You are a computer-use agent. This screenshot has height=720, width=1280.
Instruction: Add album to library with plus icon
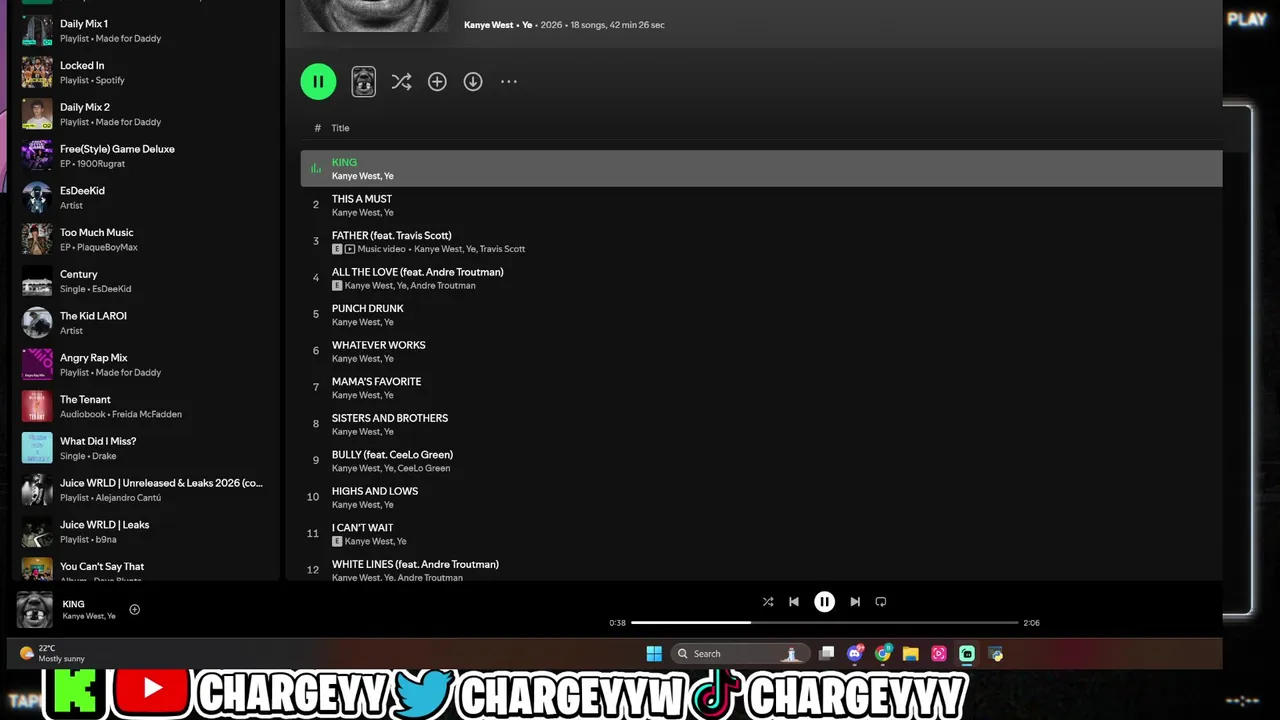point(437,82)
